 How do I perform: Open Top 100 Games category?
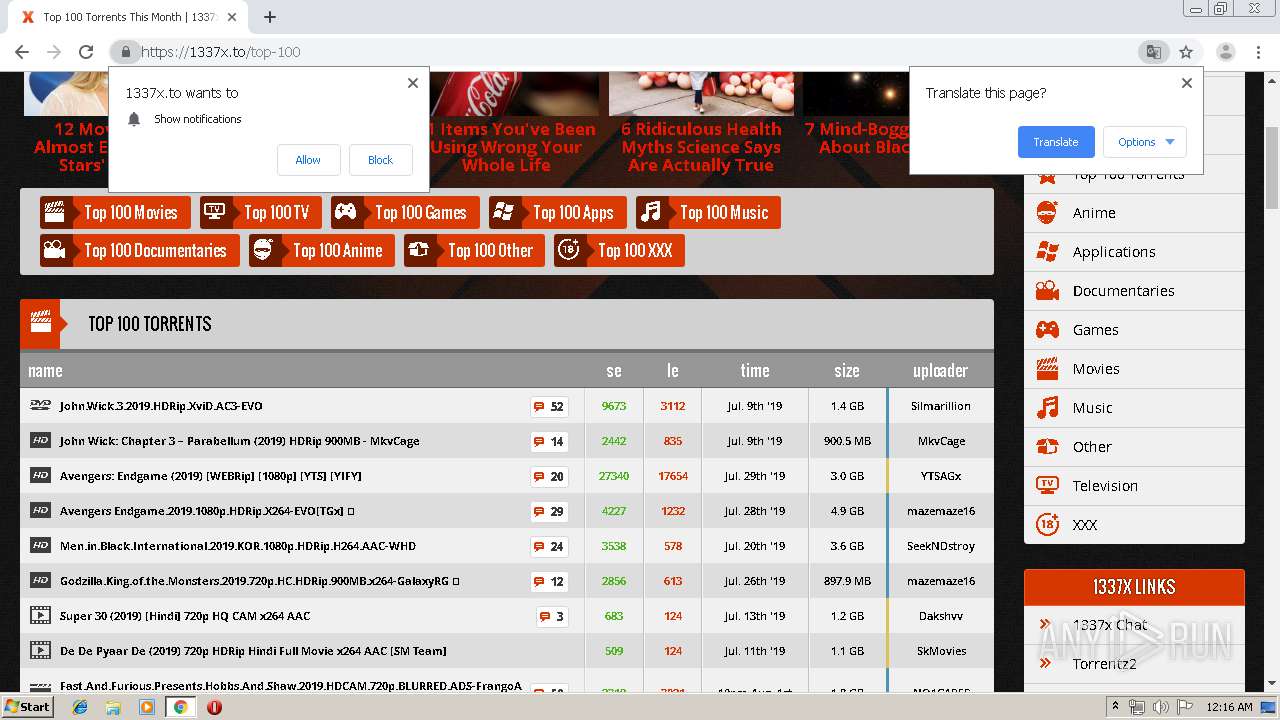pos(404,212)
